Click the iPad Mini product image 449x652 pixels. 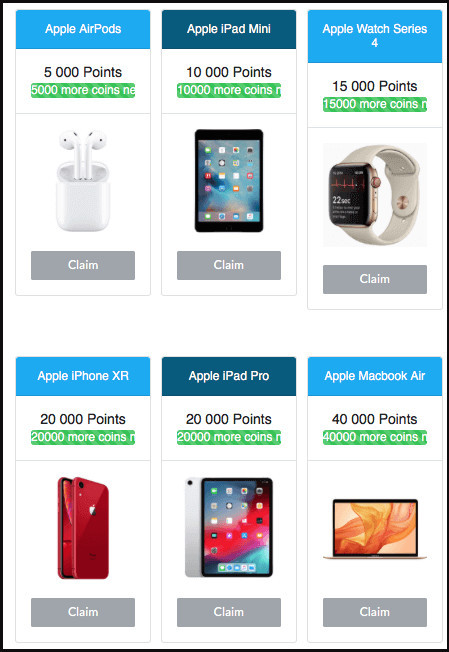(229, 180)
